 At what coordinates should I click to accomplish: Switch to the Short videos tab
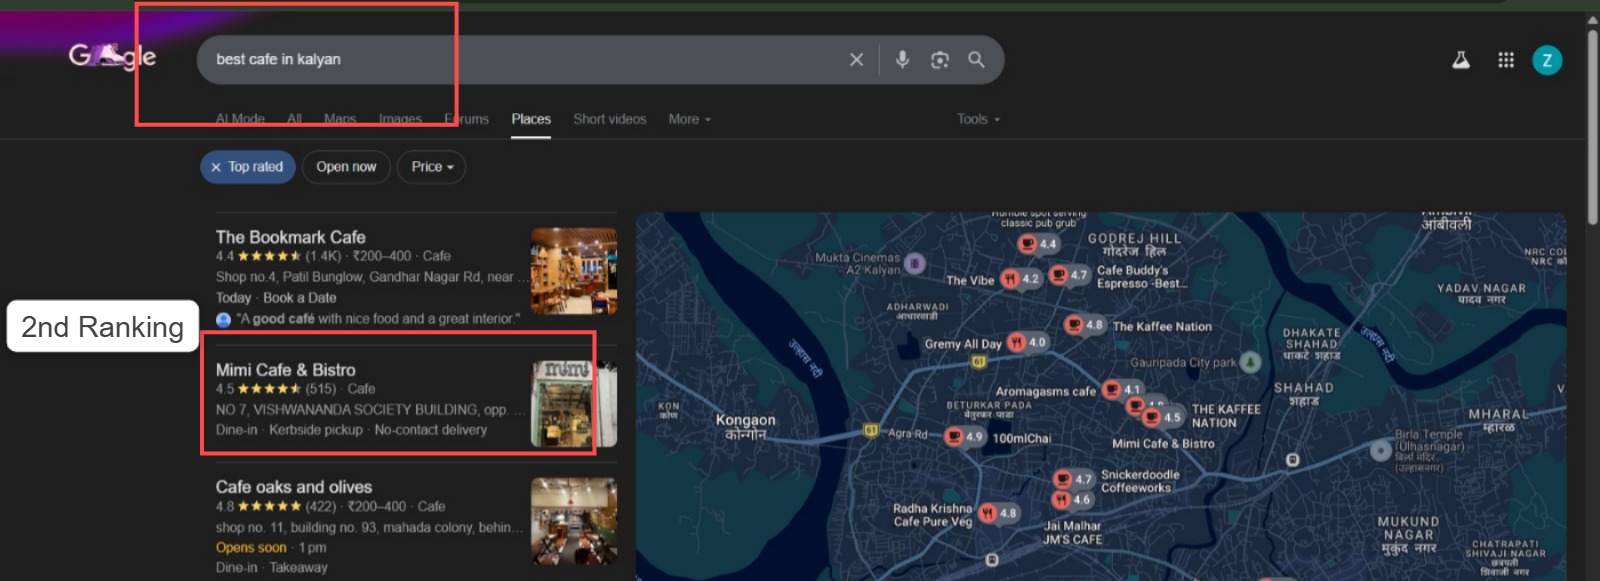tap(609, 119)
